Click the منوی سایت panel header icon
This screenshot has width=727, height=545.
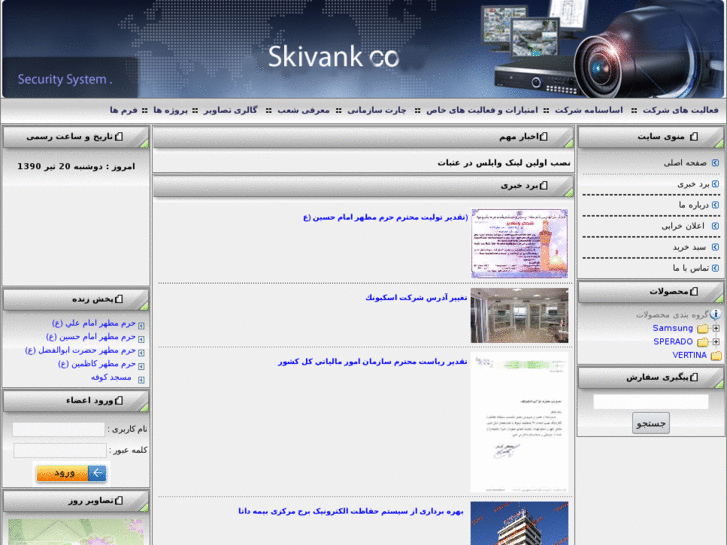[694, 136]
